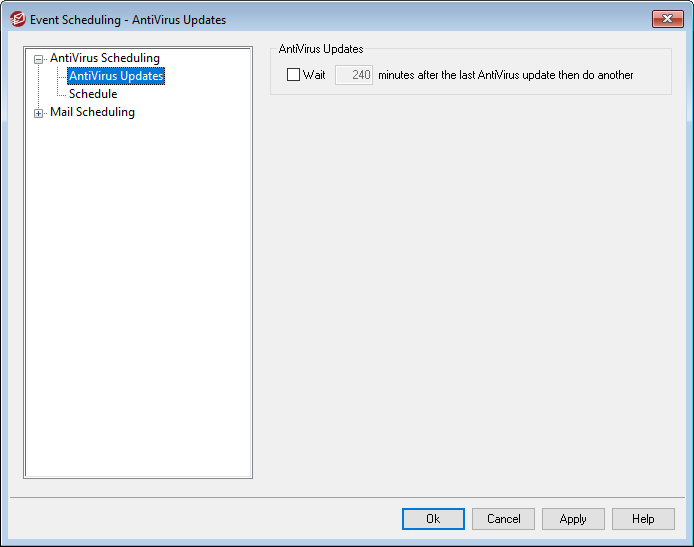Click the Ok button
694x547 pixels.
tap(433, 519)
